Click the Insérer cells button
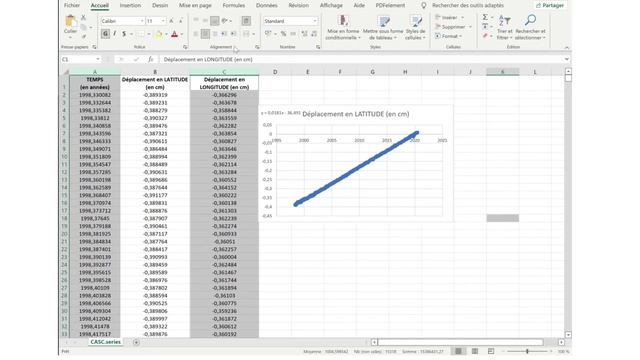640x360 pixels. [x=449, y=18]
